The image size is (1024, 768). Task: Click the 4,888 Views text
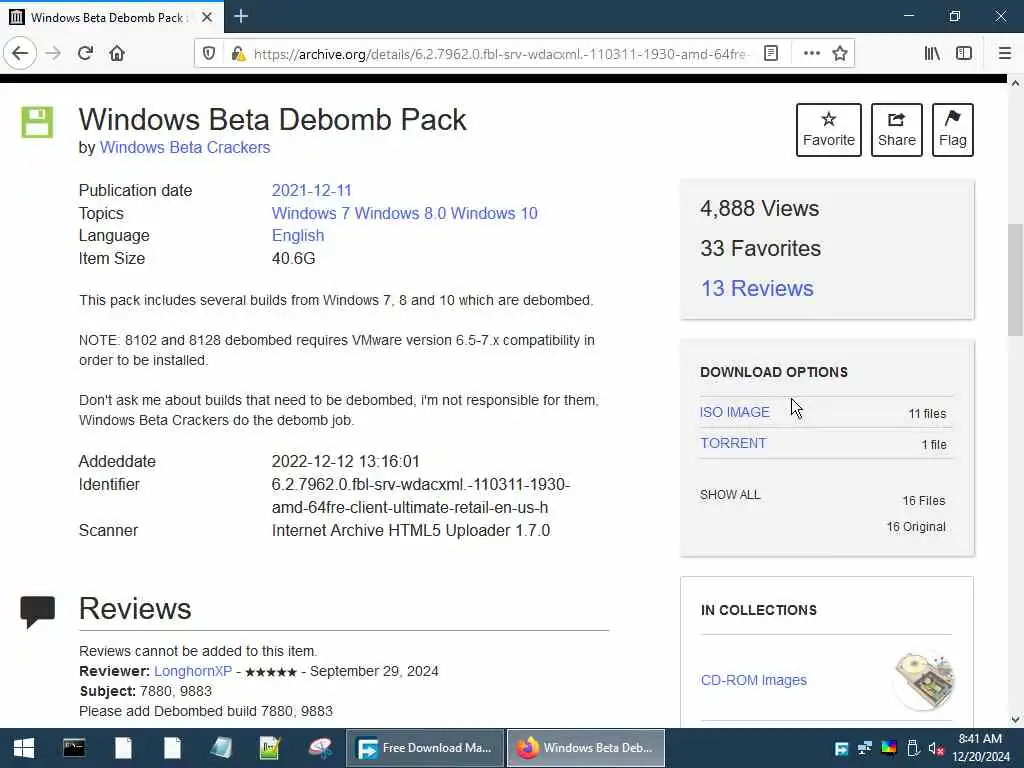[x=760, y=208]
